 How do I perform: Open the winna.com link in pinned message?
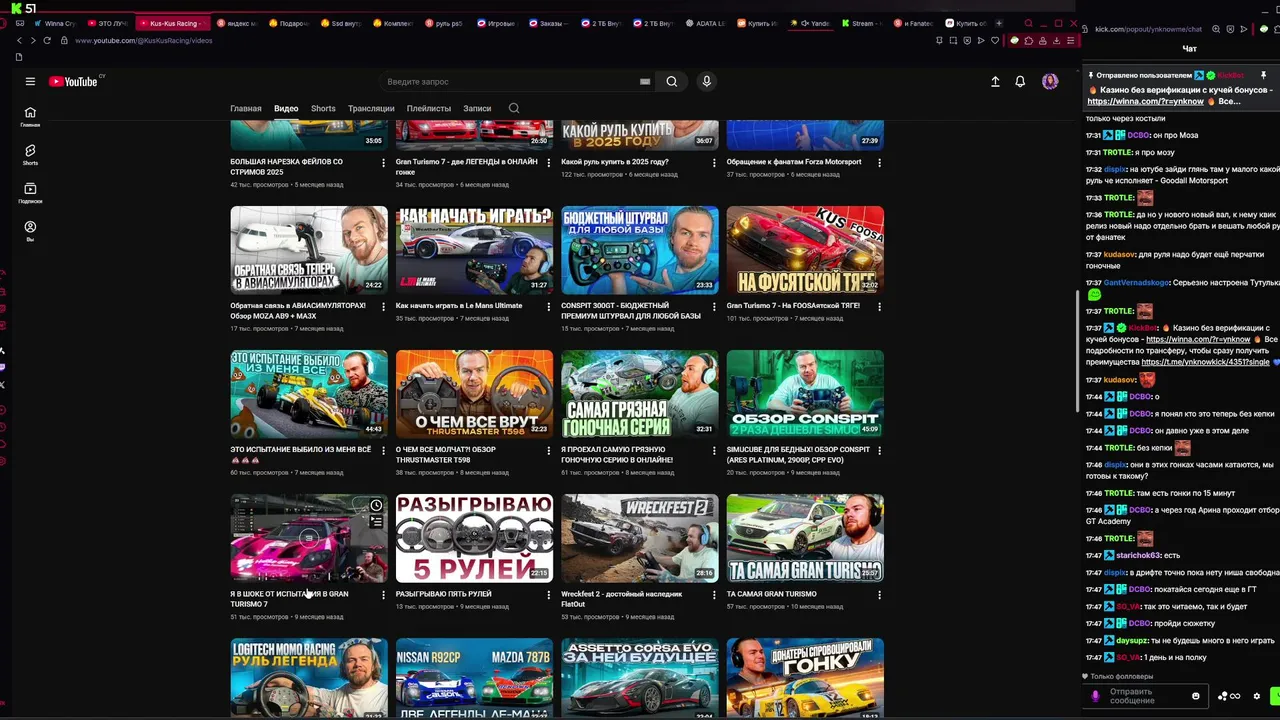coord(1146,101)
